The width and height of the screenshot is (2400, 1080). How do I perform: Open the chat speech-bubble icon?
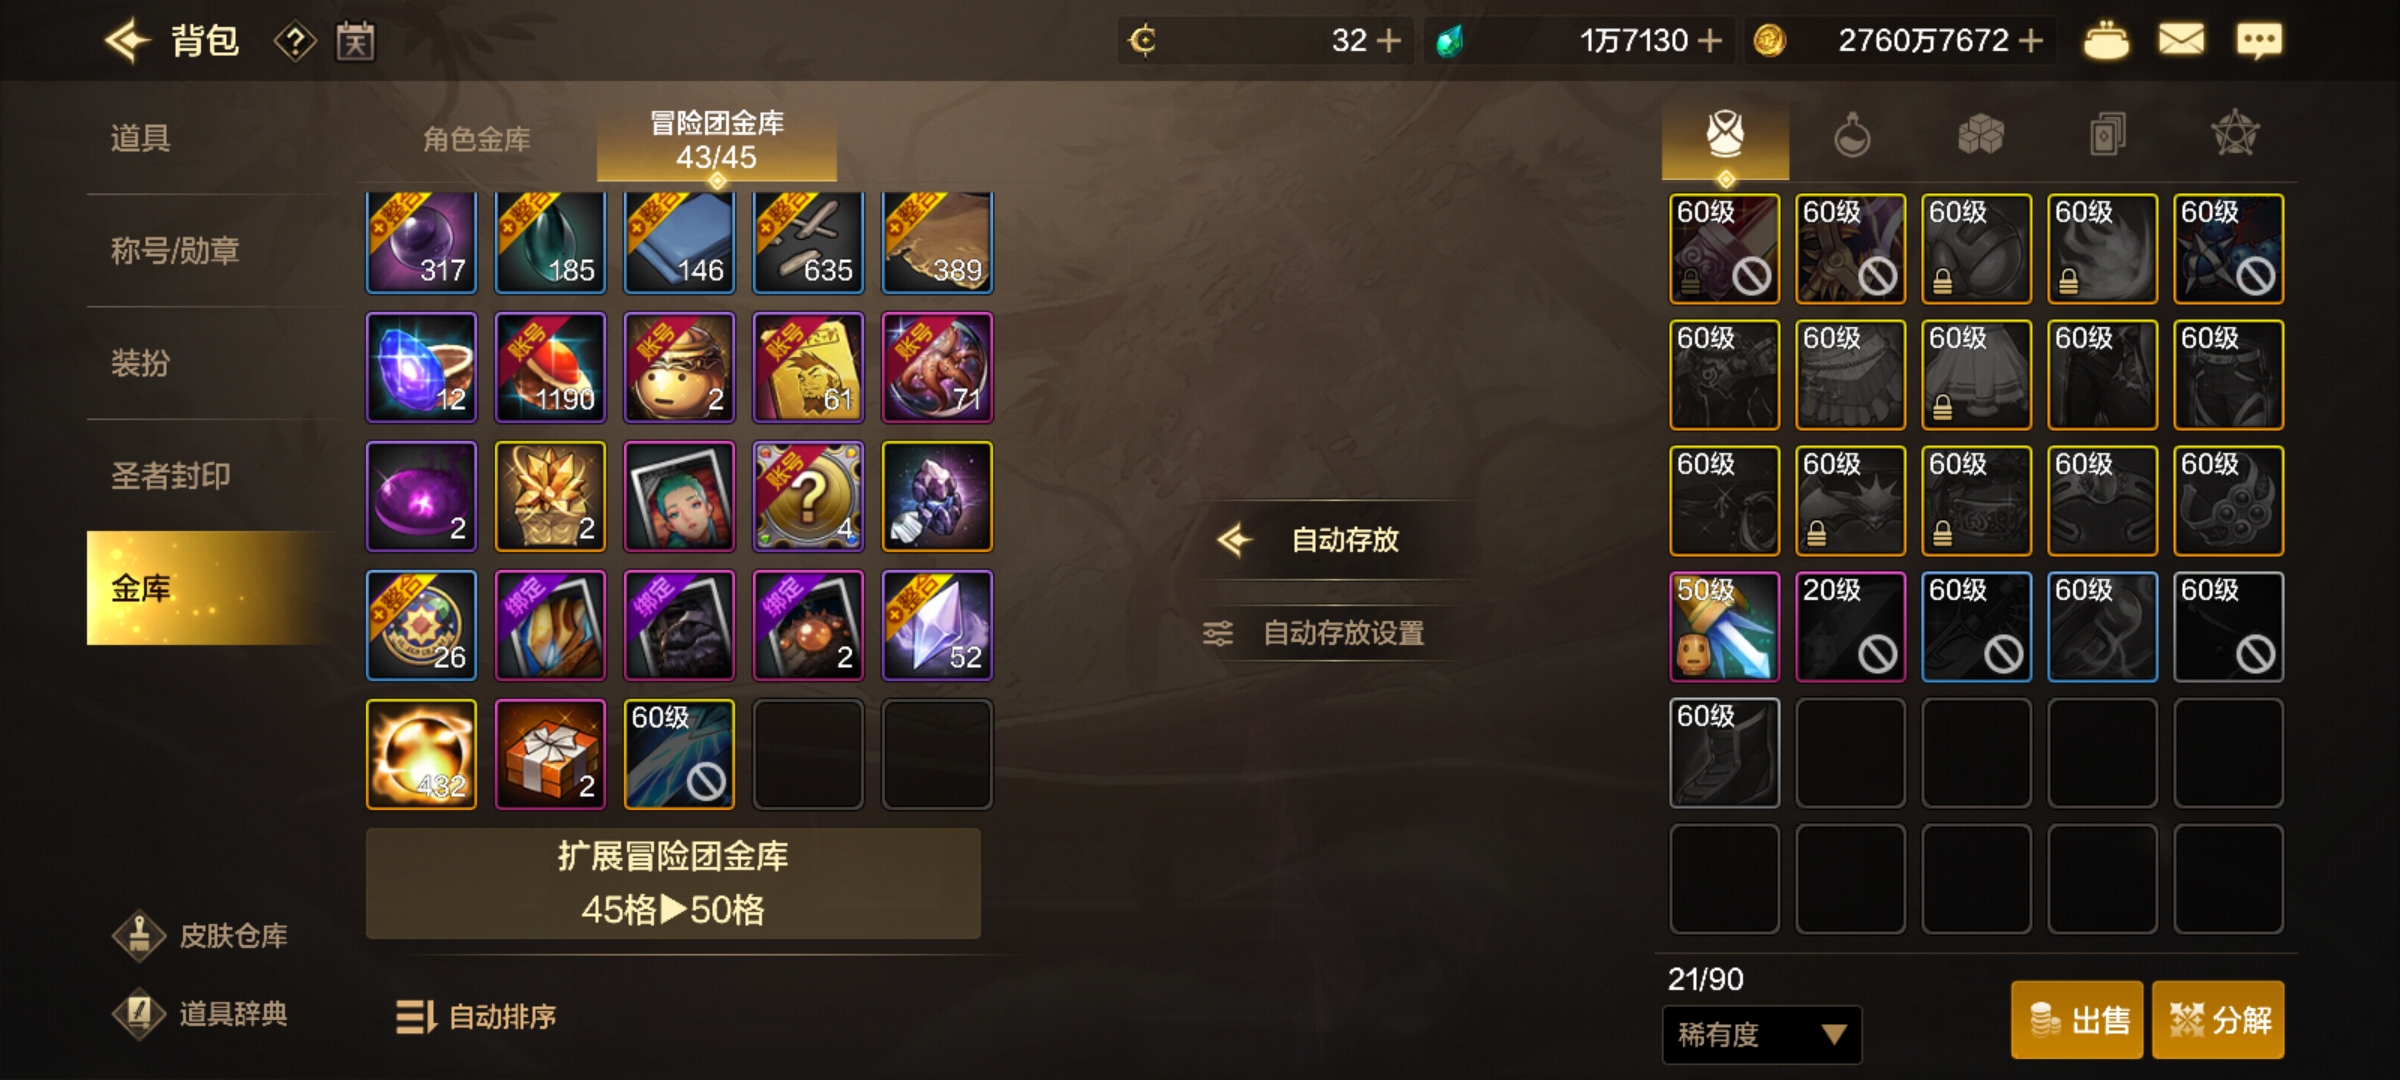click(x=2259, y=41)
